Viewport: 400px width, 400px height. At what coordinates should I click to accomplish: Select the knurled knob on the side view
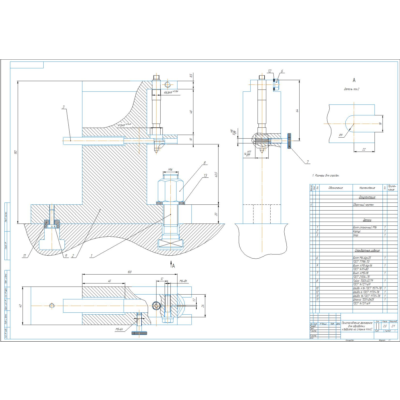(x=289, y=140)
